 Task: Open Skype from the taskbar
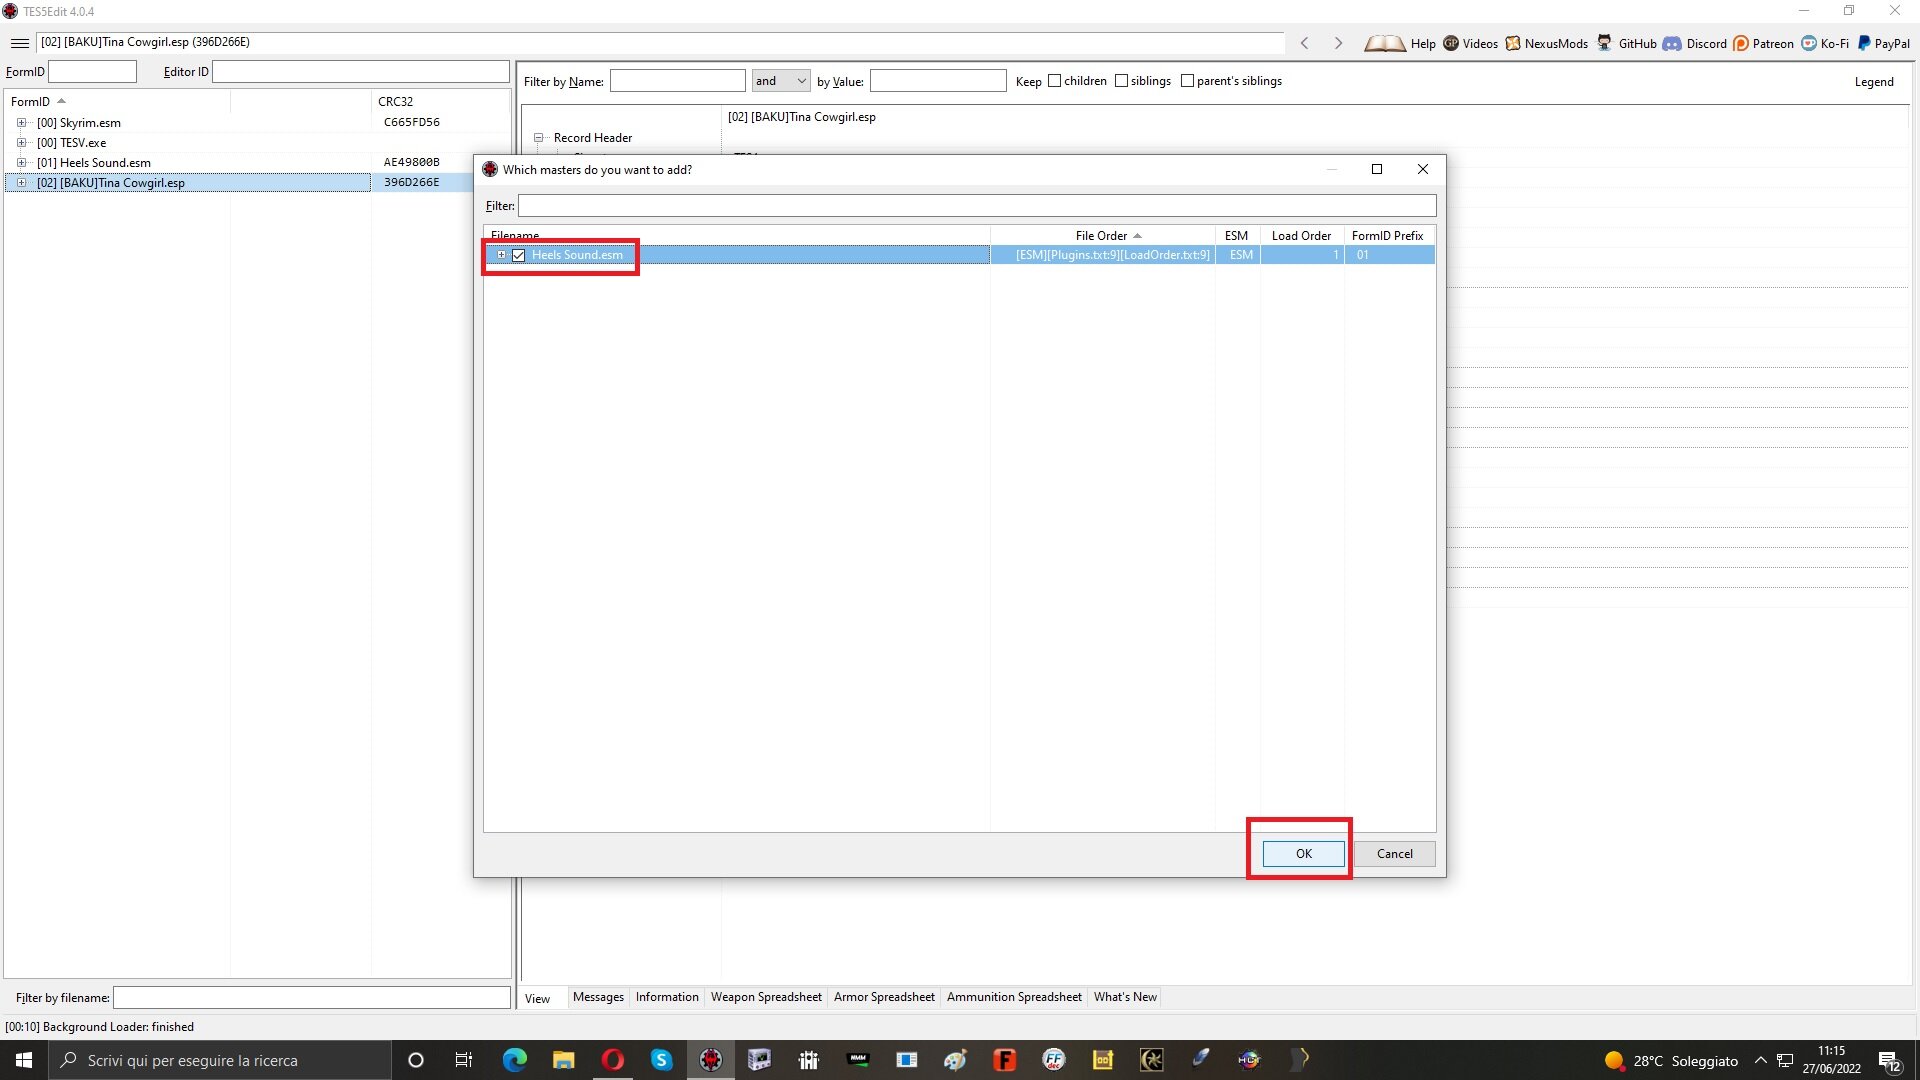pos(661,1060)
